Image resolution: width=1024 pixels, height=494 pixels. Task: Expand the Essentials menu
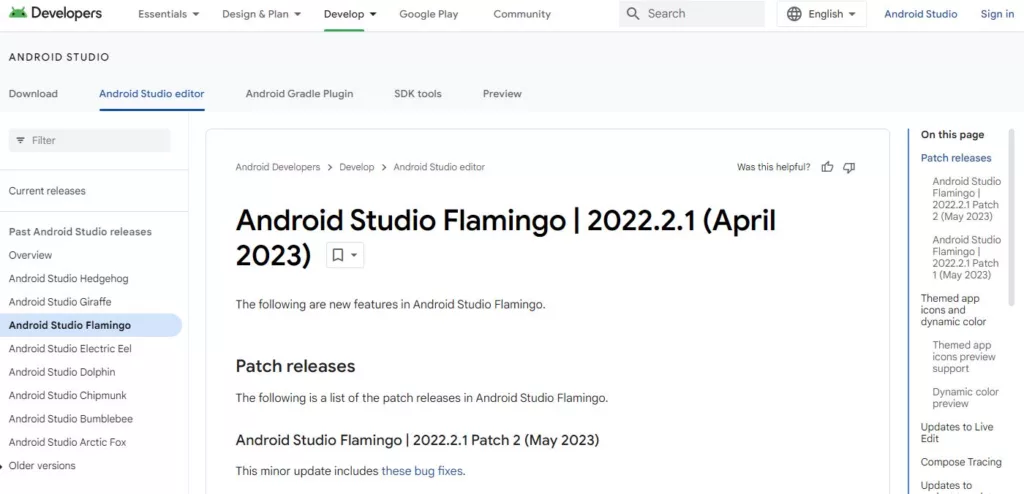[168, 14]
